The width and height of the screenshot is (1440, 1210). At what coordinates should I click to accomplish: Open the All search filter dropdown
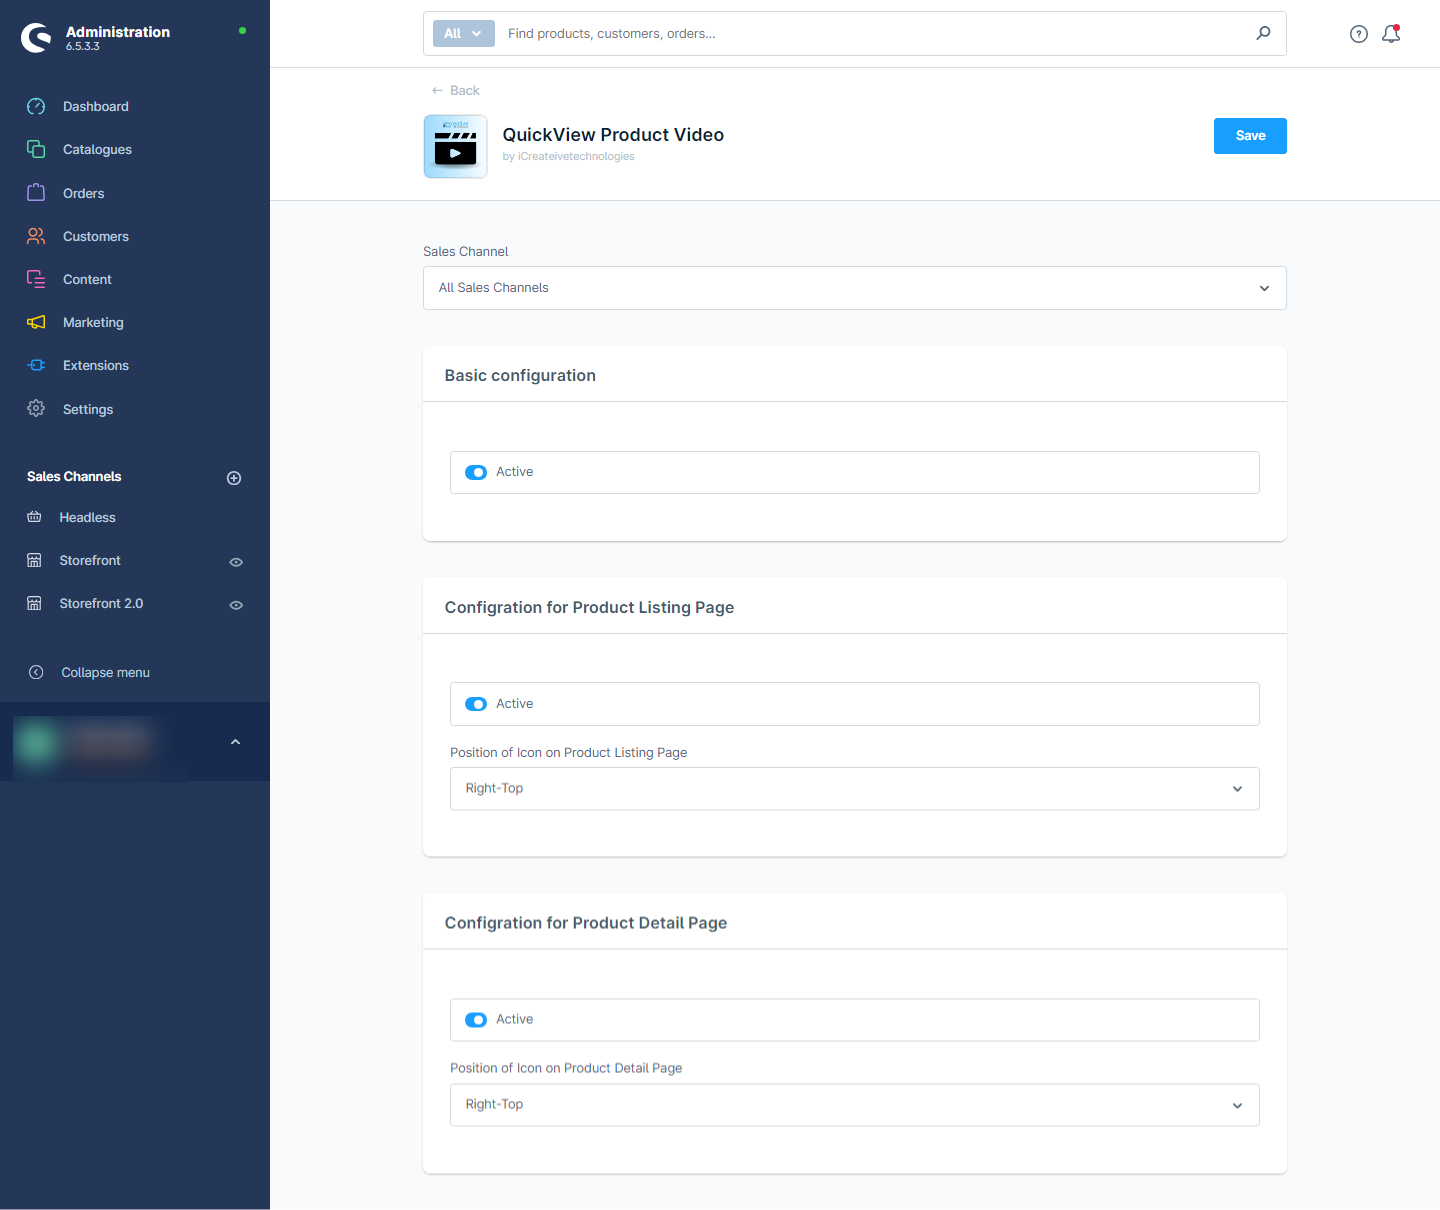point(464,33)
